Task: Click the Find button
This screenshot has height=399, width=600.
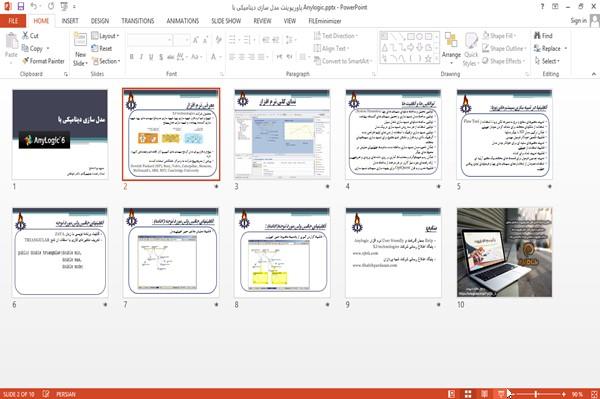Action: click(543, 36)
